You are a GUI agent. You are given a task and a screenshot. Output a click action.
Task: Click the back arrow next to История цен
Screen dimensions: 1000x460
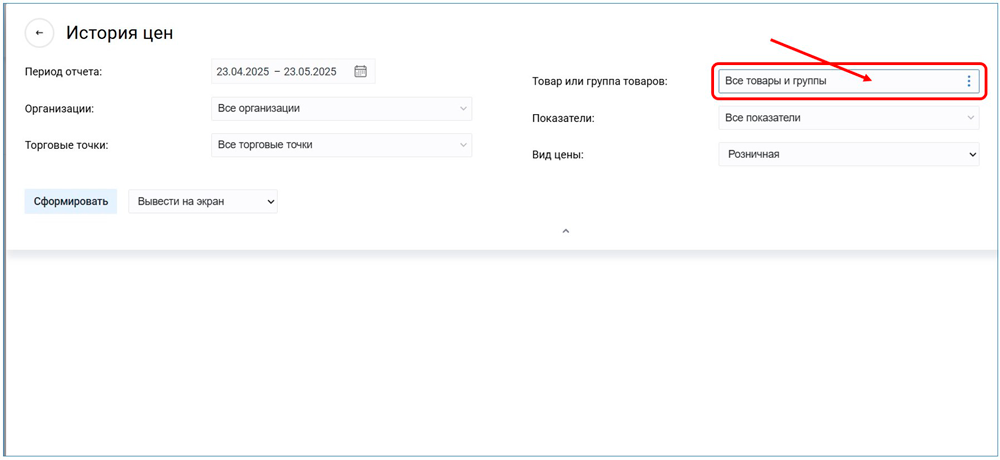(x=39, y=33)
